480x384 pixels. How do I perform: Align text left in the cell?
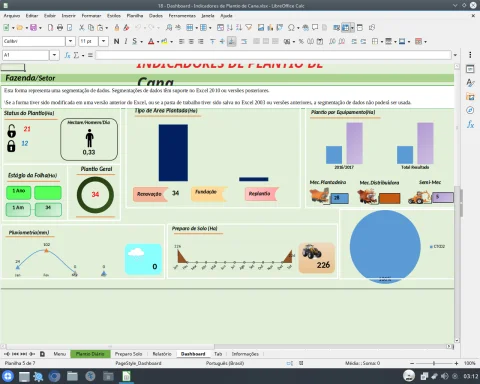[182, 41]
